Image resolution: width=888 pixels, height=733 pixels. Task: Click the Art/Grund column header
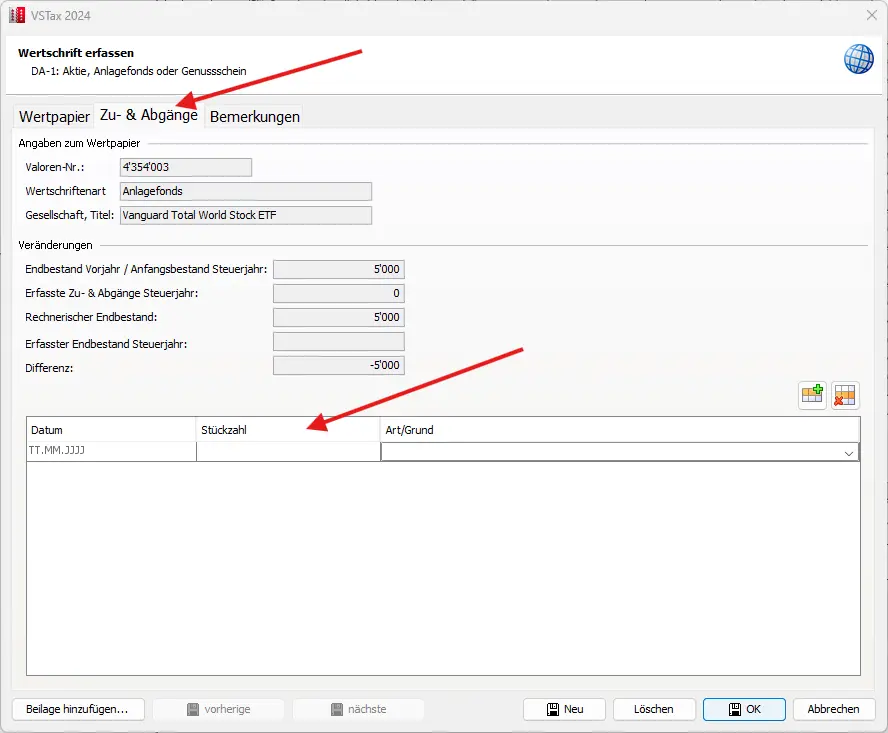[x=619, y=430]
